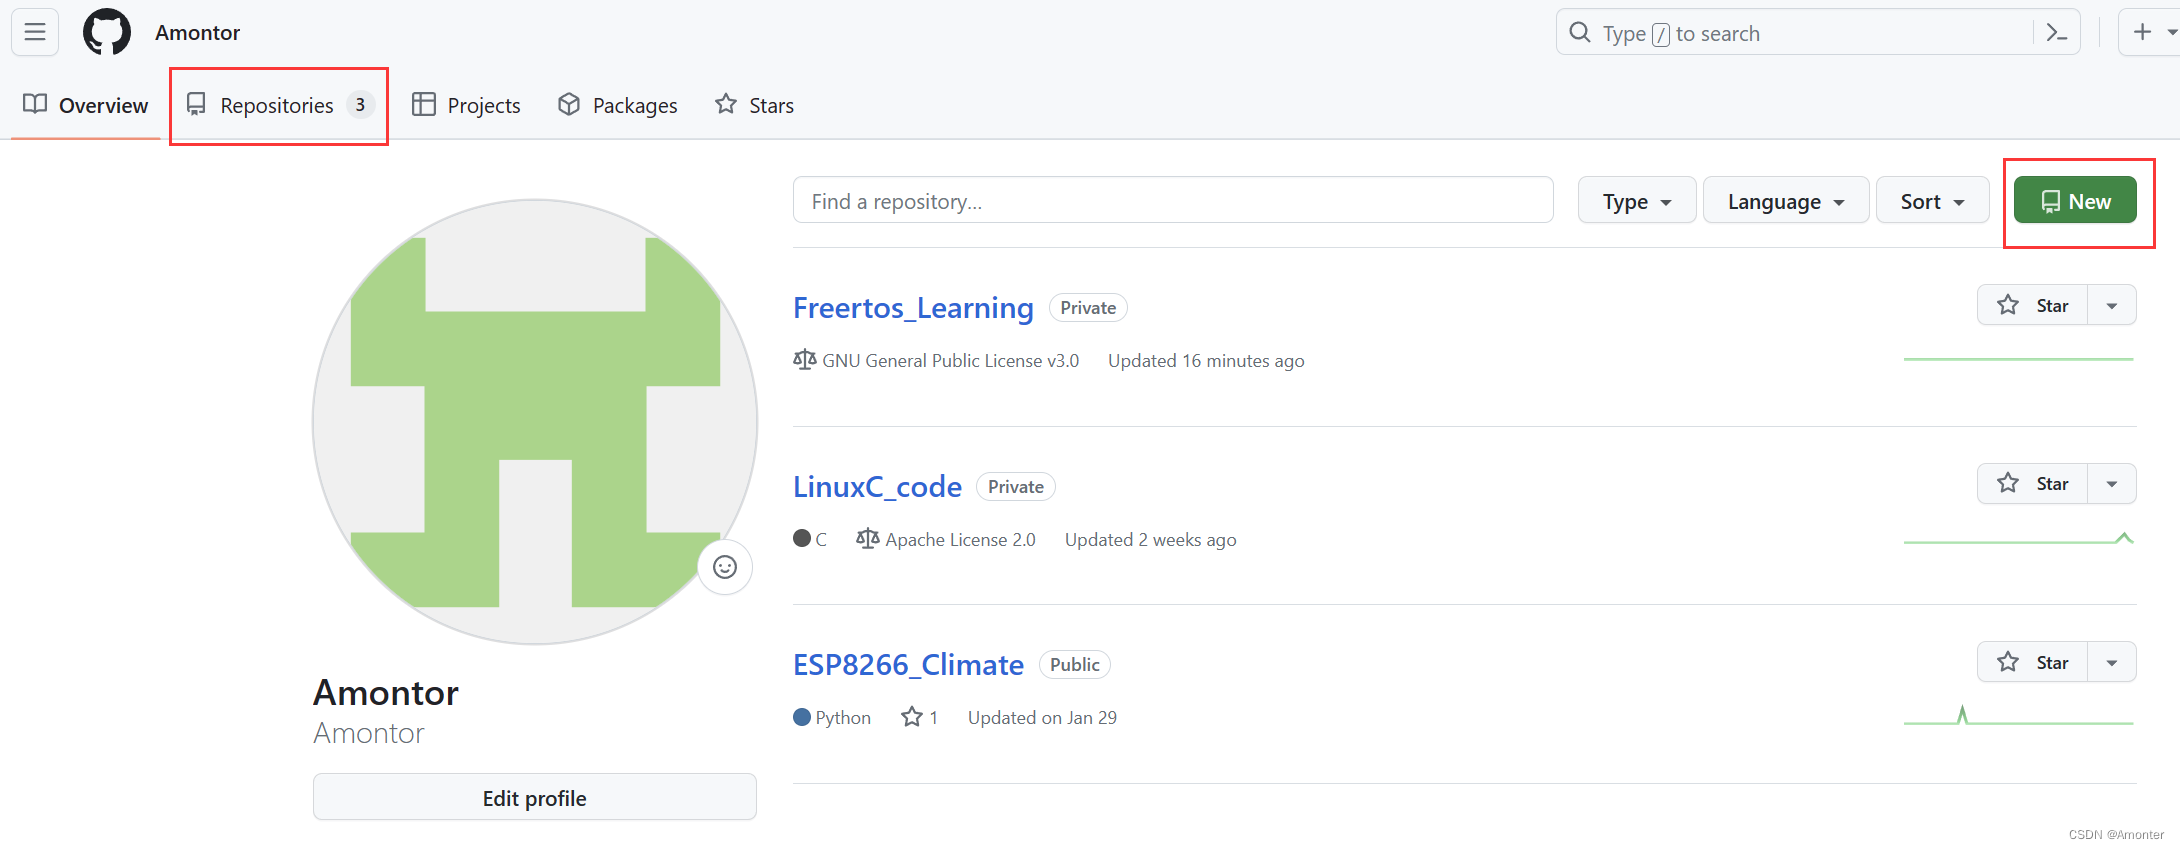Expand star list options for ESP8266_Climate
Viewport: 2180px width, 849px height.
2112,662
